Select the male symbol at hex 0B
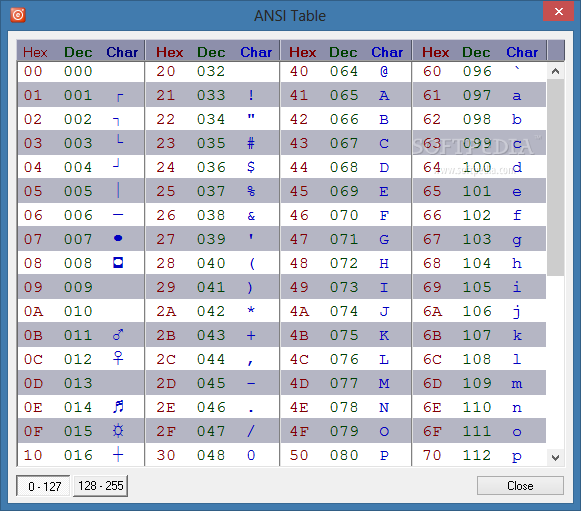 [118, 335]
